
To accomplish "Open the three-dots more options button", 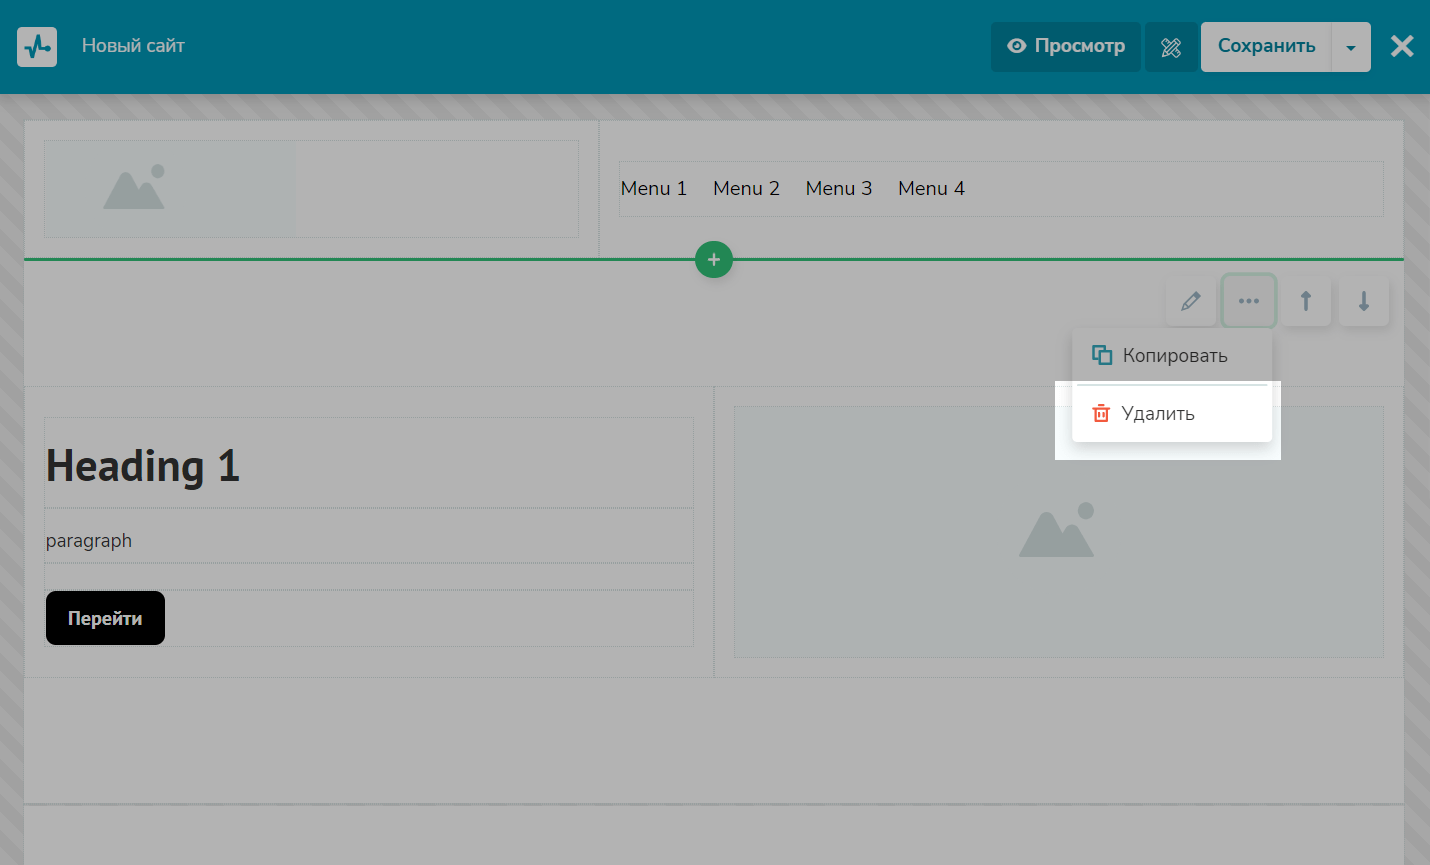I will 1248,301.
